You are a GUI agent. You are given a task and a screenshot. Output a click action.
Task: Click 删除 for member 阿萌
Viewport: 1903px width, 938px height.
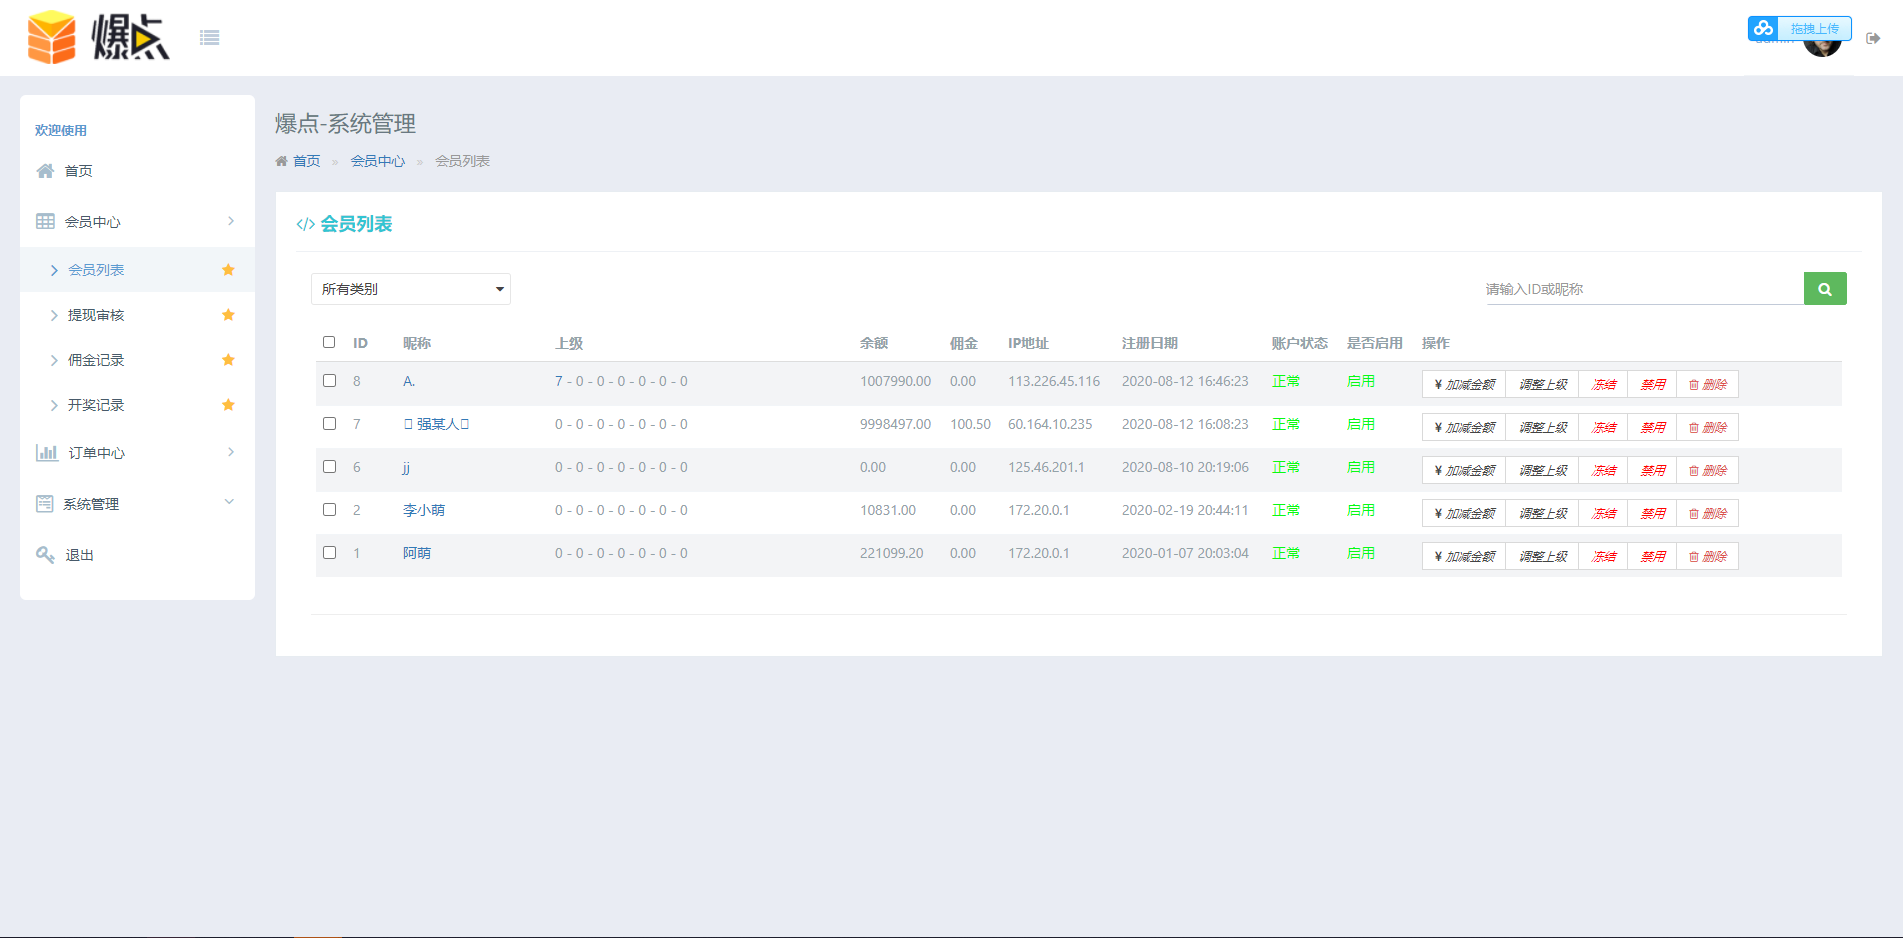(1707, 557)
